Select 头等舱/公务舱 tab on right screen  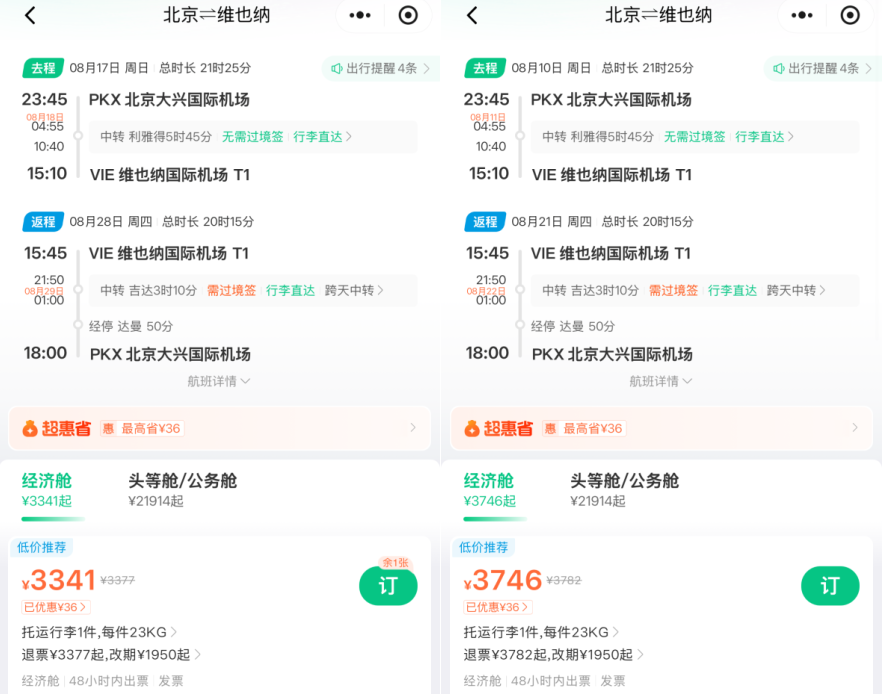(x=624, y=490)
